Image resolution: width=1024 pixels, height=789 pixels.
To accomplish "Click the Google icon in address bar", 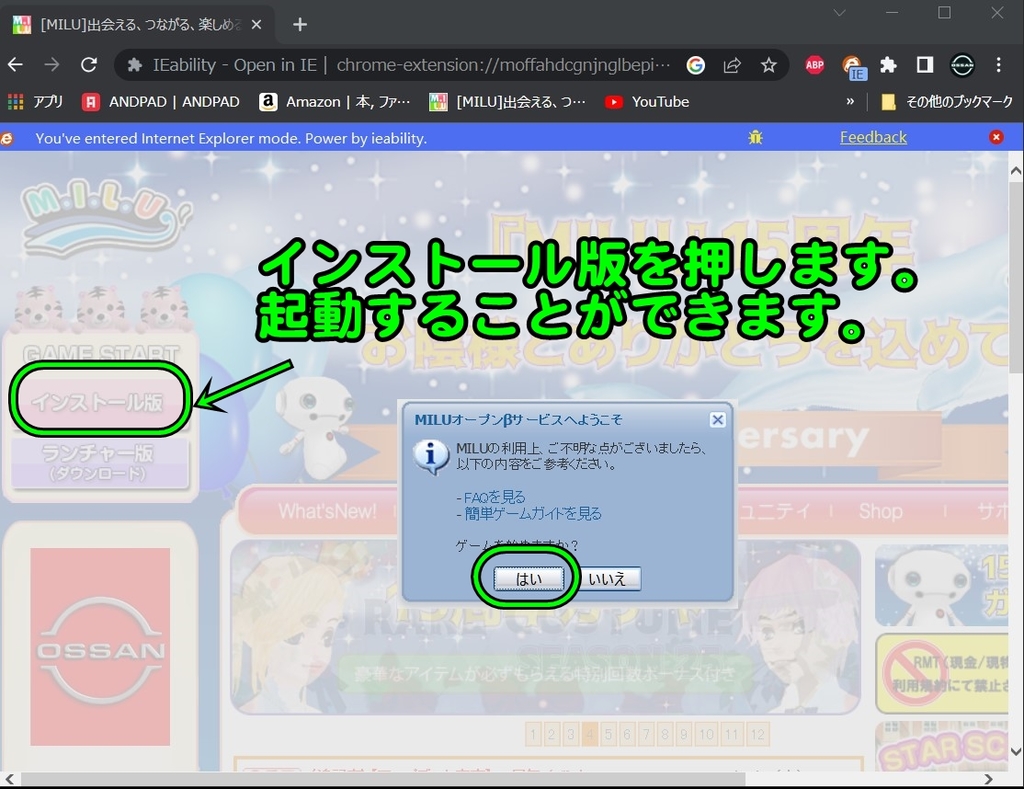I will 696,65.
